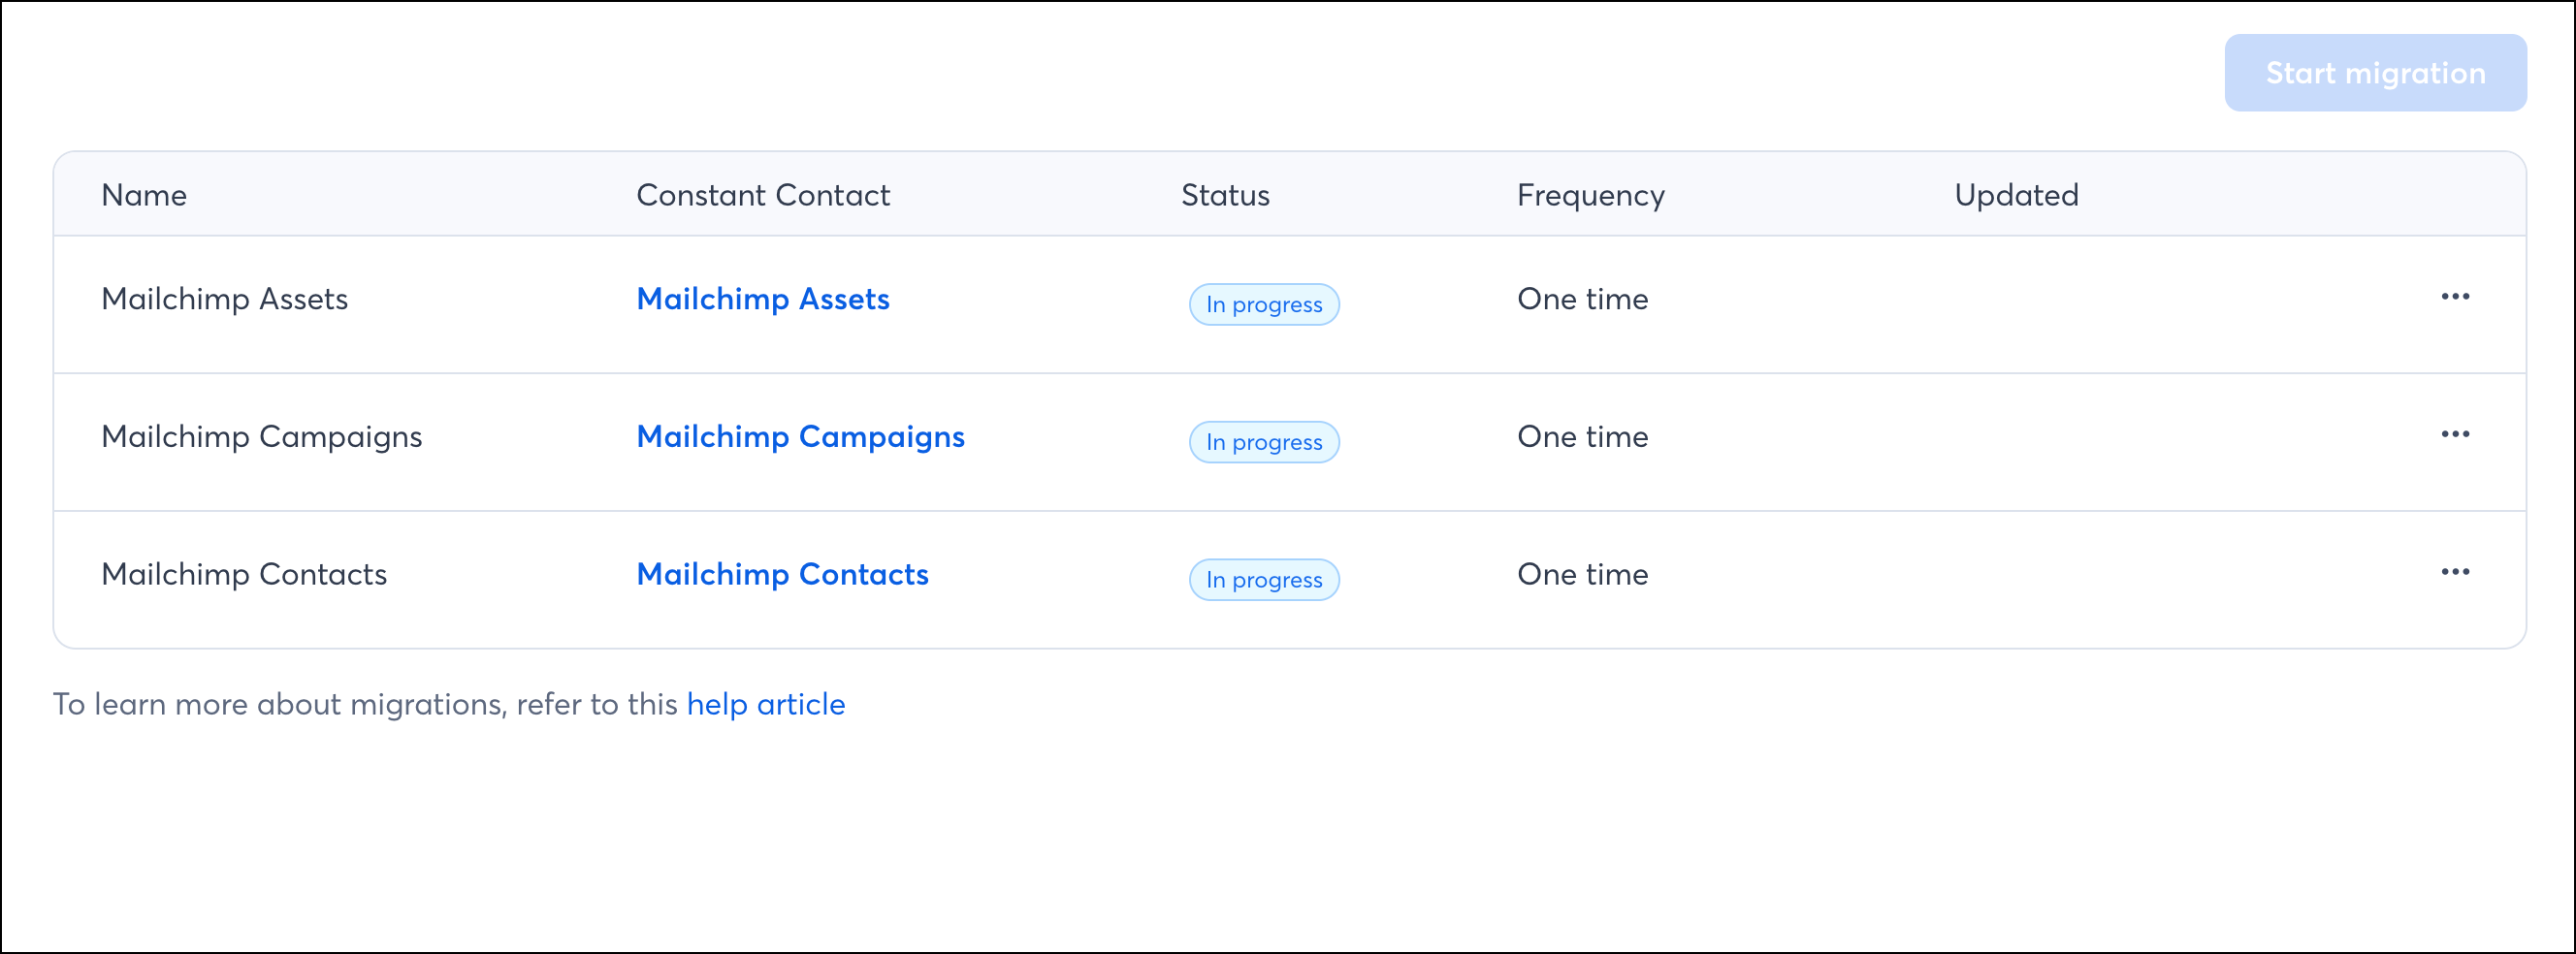Open the actions menu for Mailchimp Assets row
The image size is (2576, 954).
click(x=2457, y=296)
